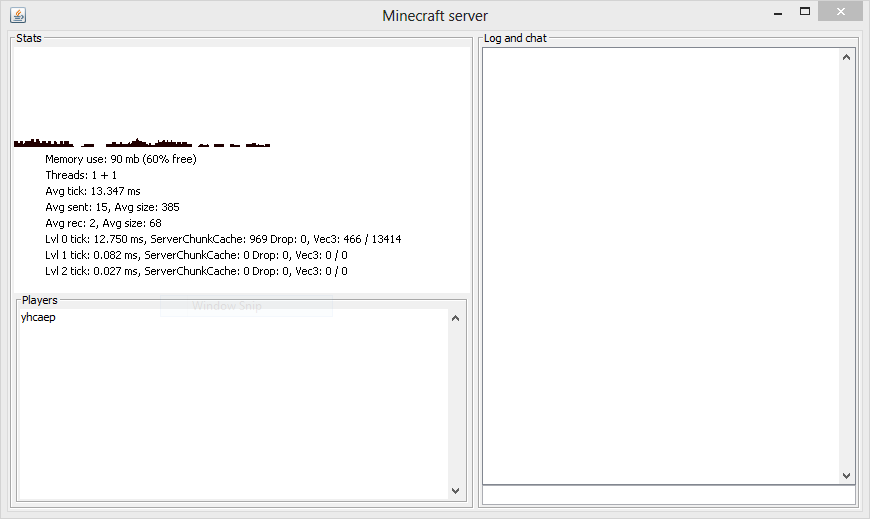Click the chat command input field

click(669, 495)
